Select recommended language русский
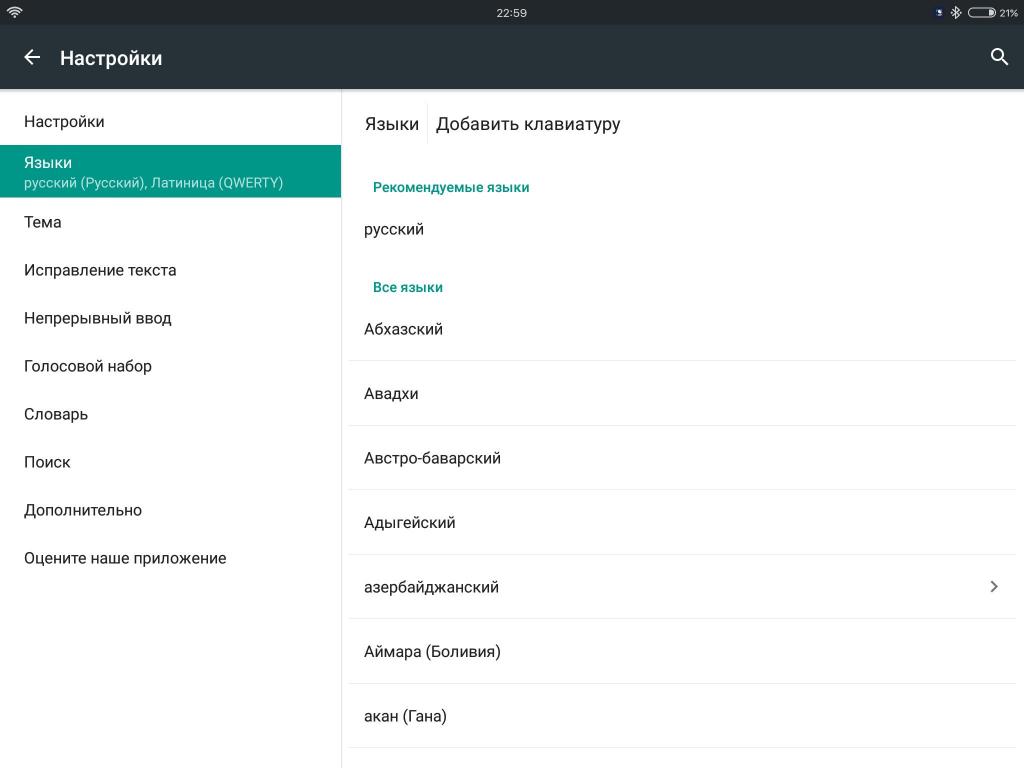The image size is (1024, 768). click(x=682, y=229)
